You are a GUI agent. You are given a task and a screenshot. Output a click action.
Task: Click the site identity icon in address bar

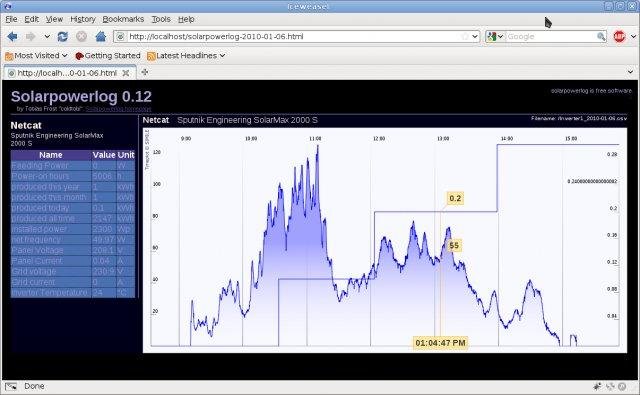[x=120, y=36]
